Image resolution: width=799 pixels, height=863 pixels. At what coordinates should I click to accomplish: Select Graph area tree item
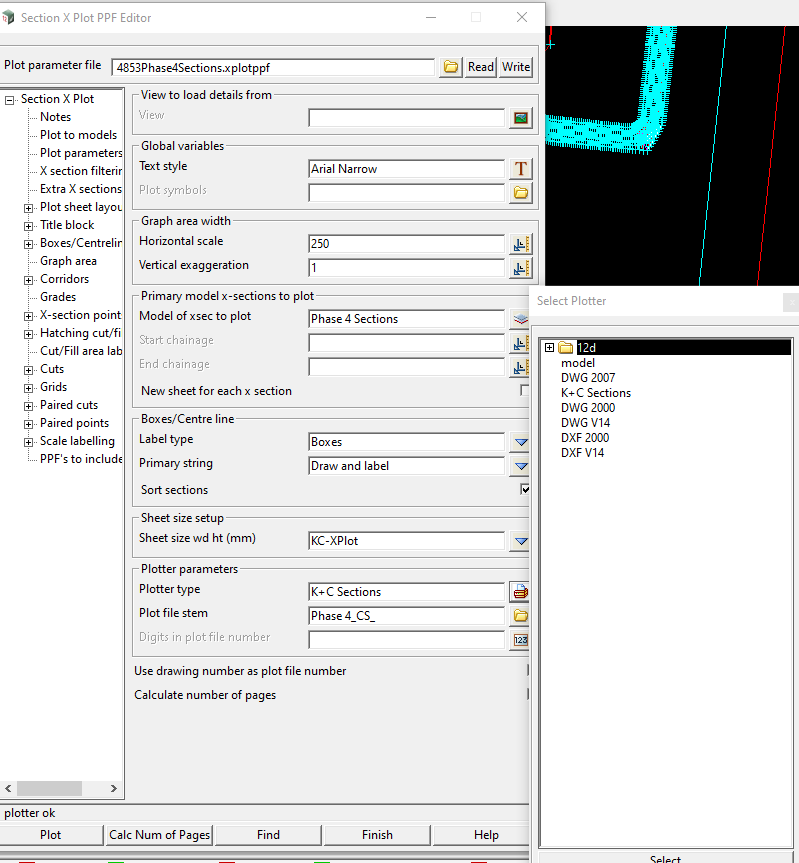68,261
